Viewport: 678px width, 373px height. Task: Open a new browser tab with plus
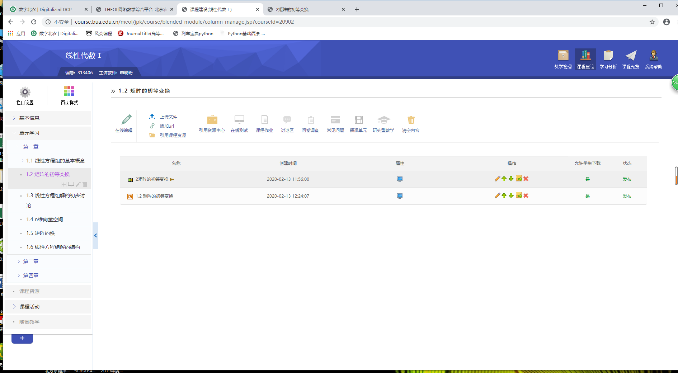pos(357,9)
